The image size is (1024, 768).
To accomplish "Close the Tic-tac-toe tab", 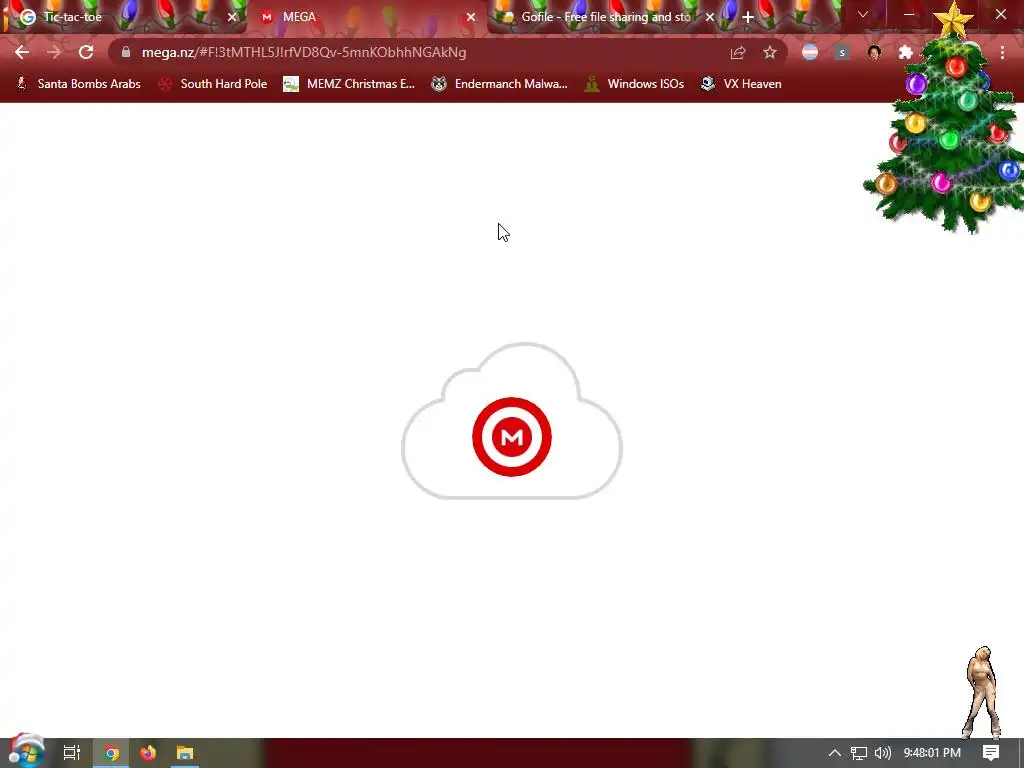I will [232, 17].
